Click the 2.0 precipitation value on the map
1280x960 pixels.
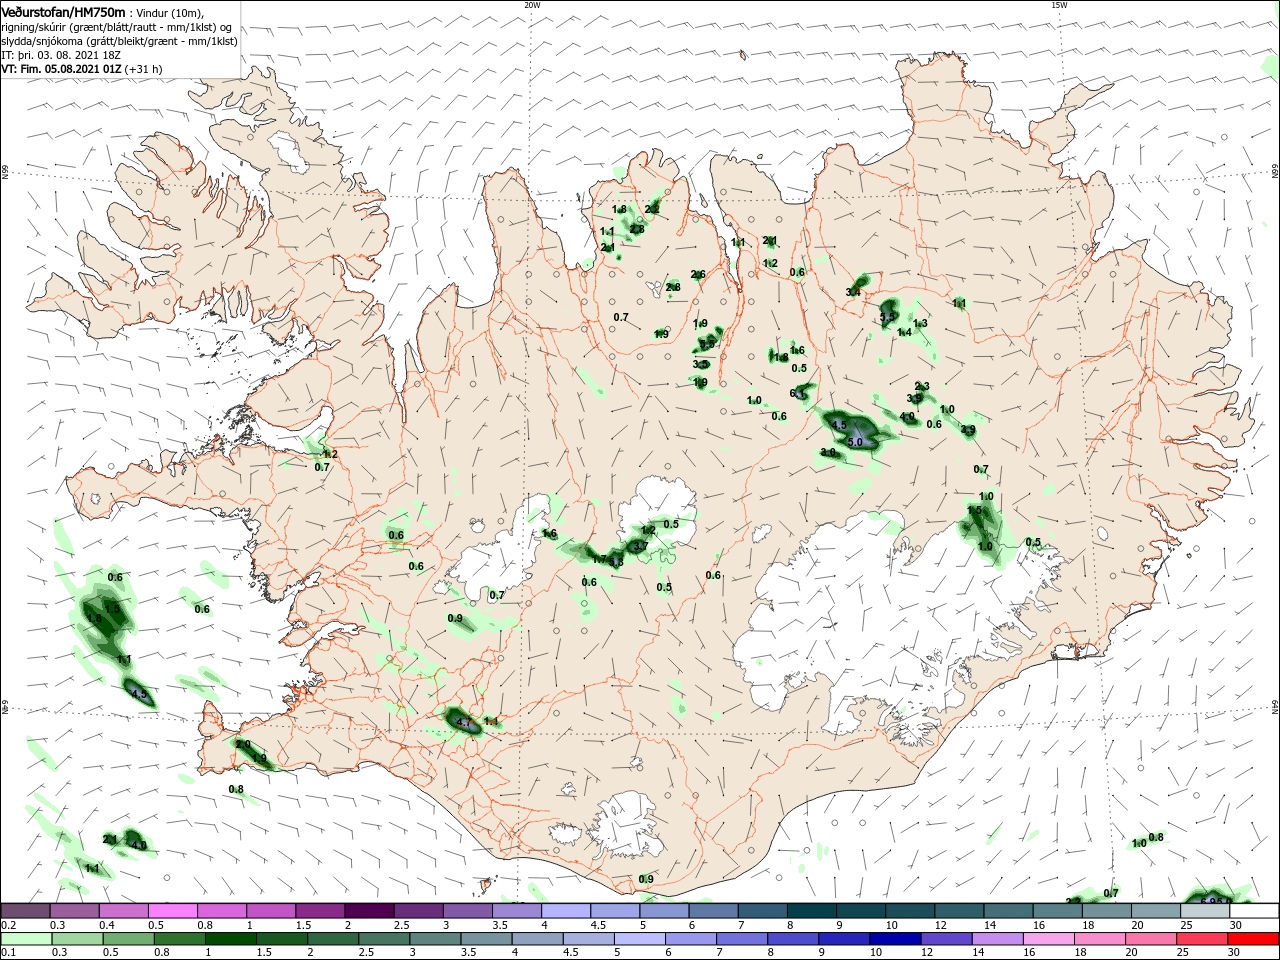[x=243, y=744]
